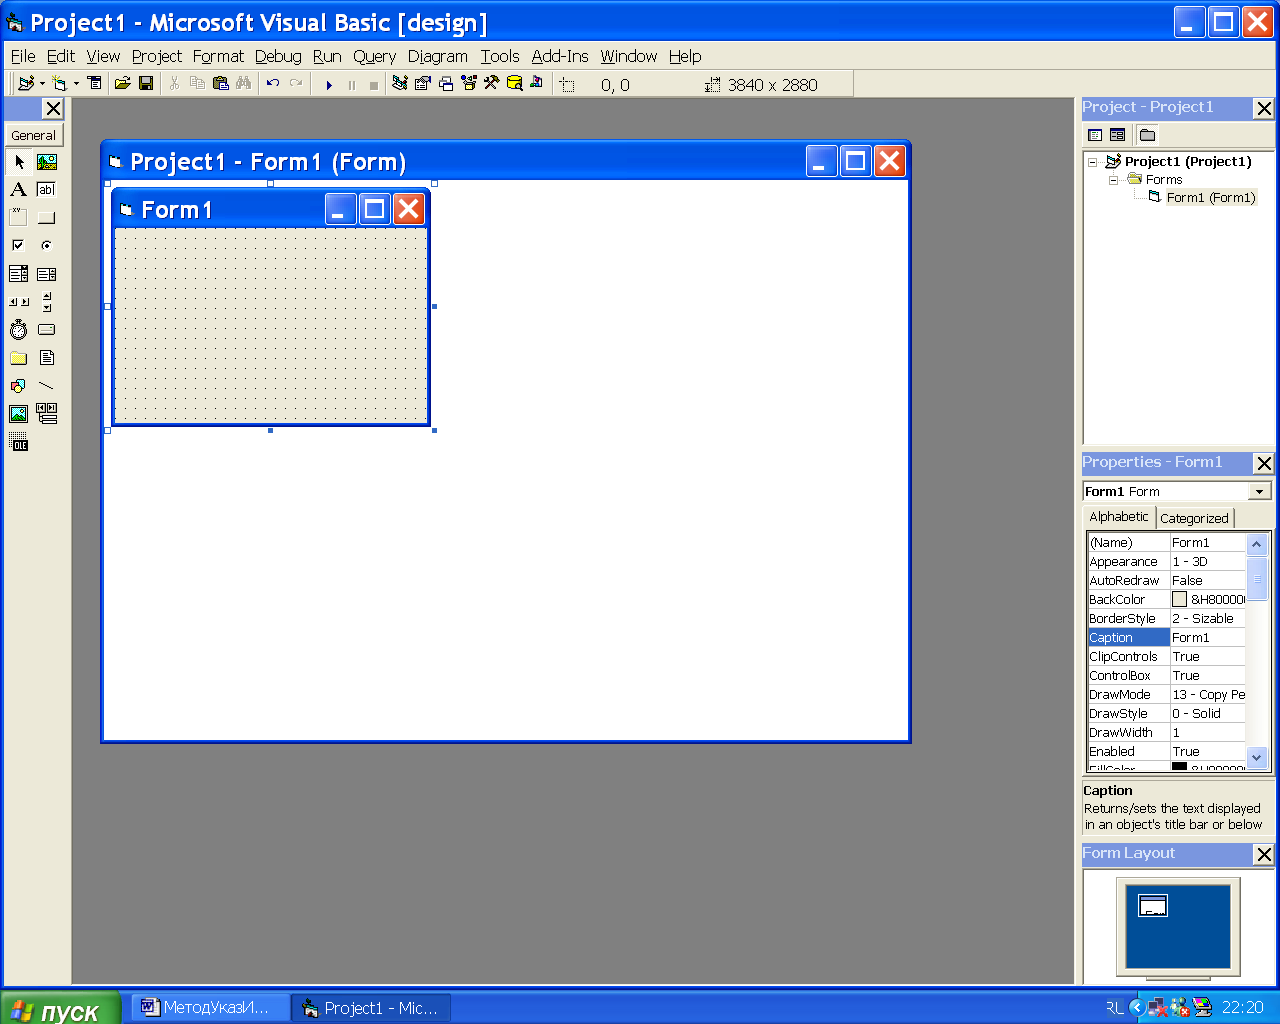Select the ComboBox control tool

[x=19, y=274]
